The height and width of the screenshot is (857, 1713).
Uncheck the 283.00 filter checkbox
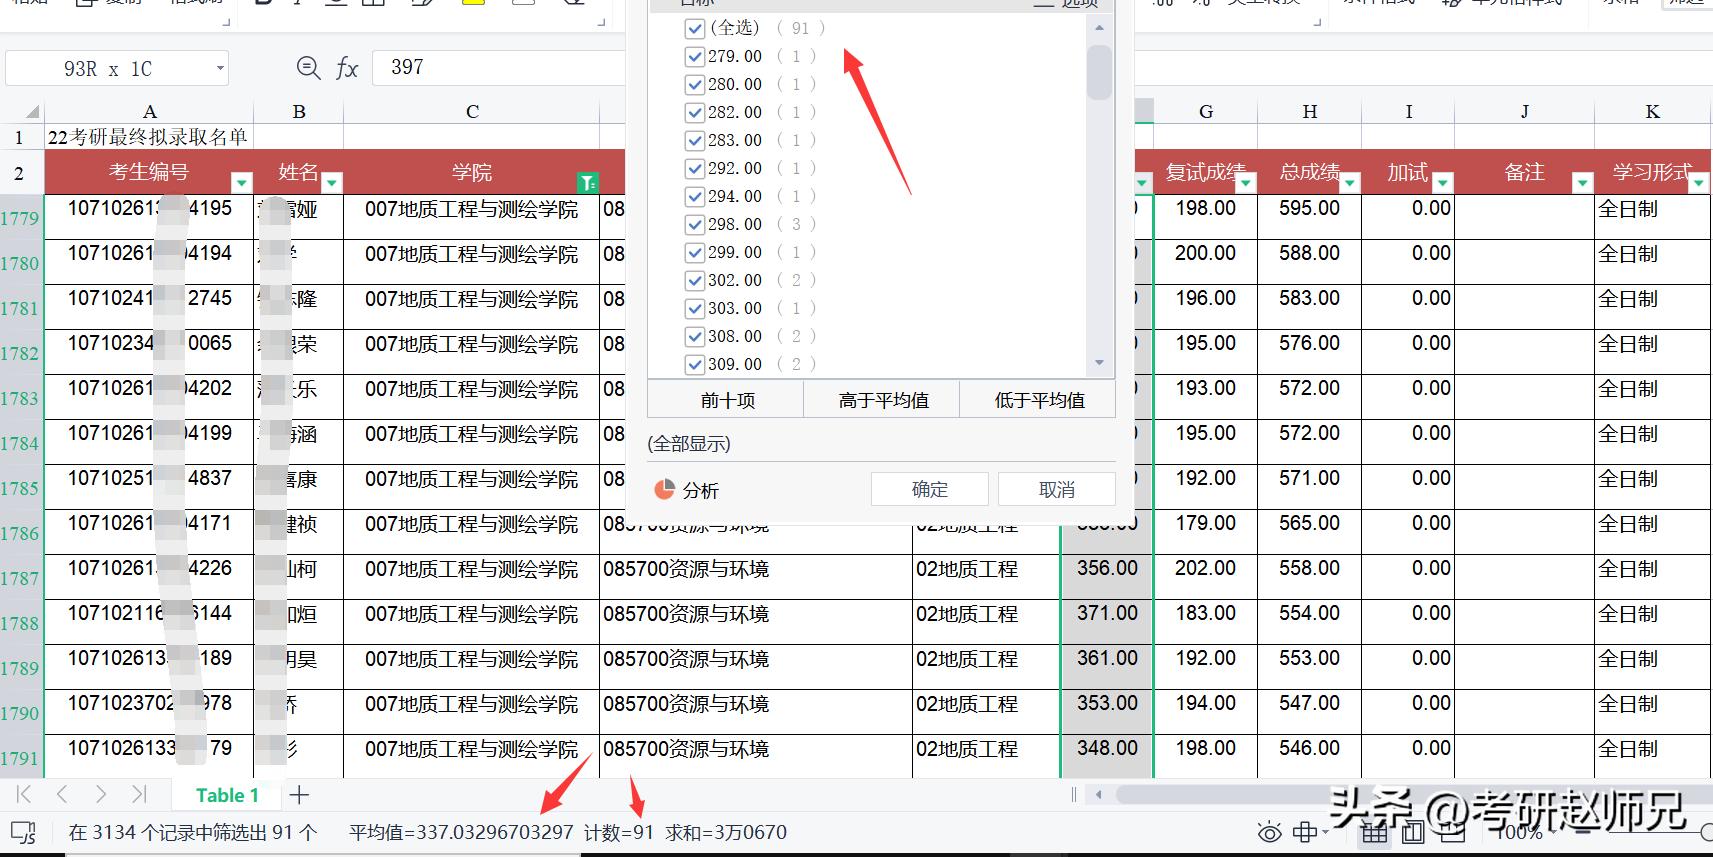coord(695,140)
